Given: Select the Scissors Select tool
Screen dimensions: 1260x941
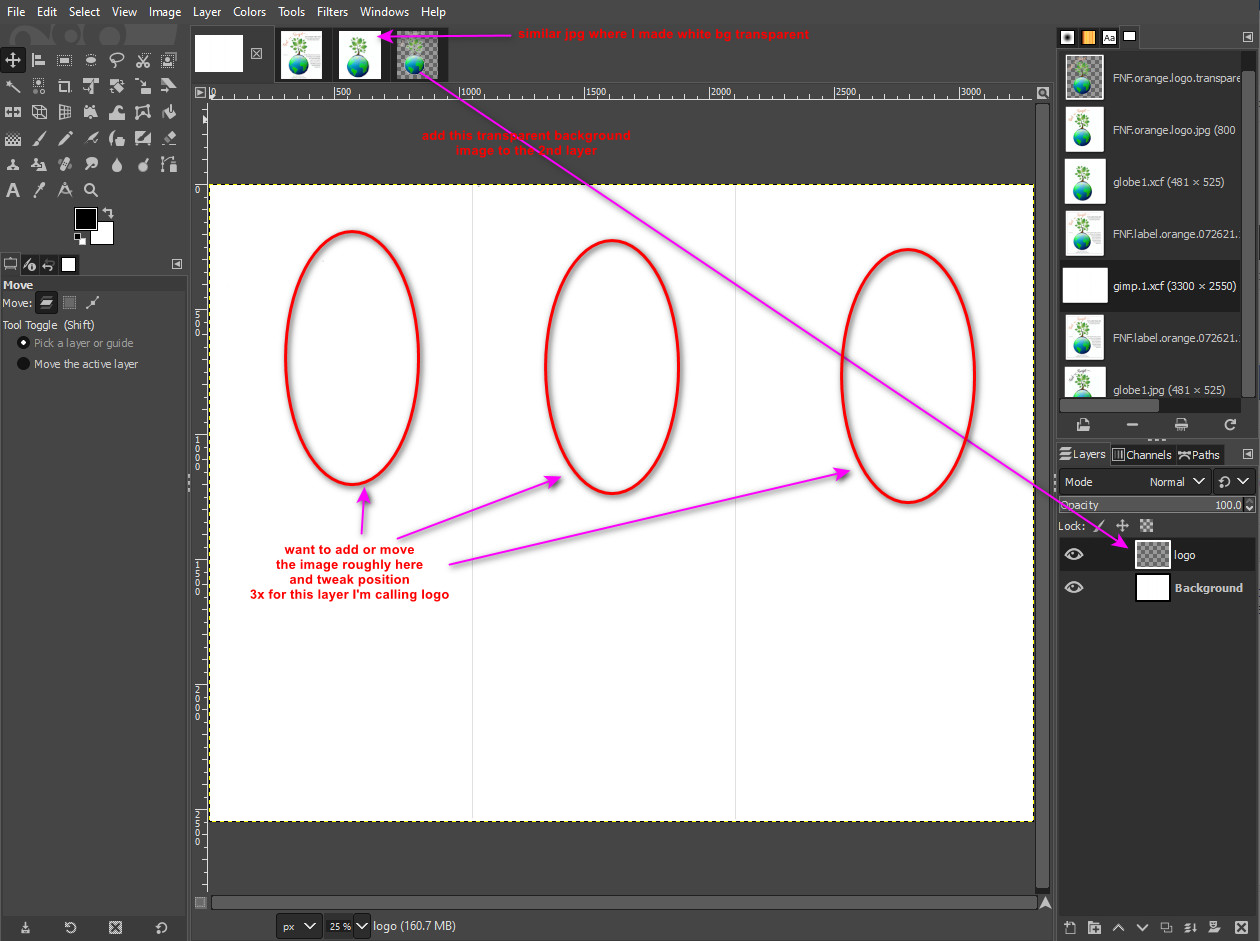Looking at the screenshot, I should (x=143, y=60).
